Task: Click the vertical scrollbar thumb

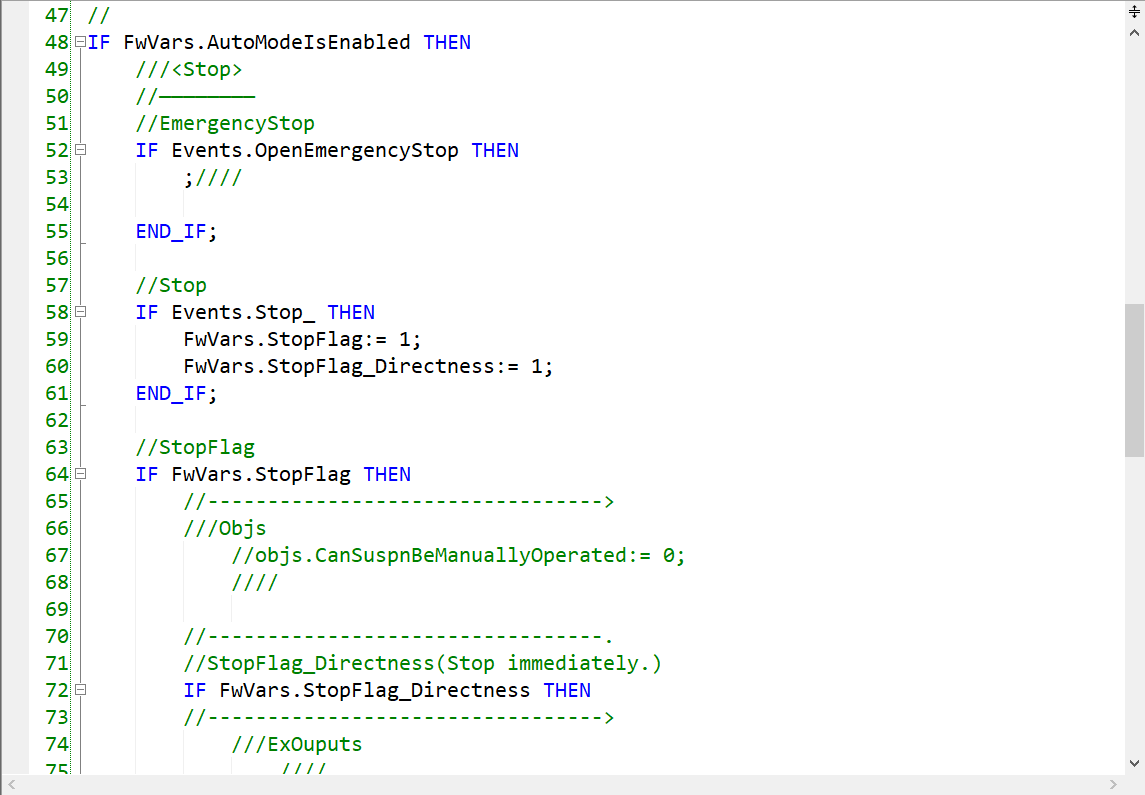Action: (x=1134, y=380)
